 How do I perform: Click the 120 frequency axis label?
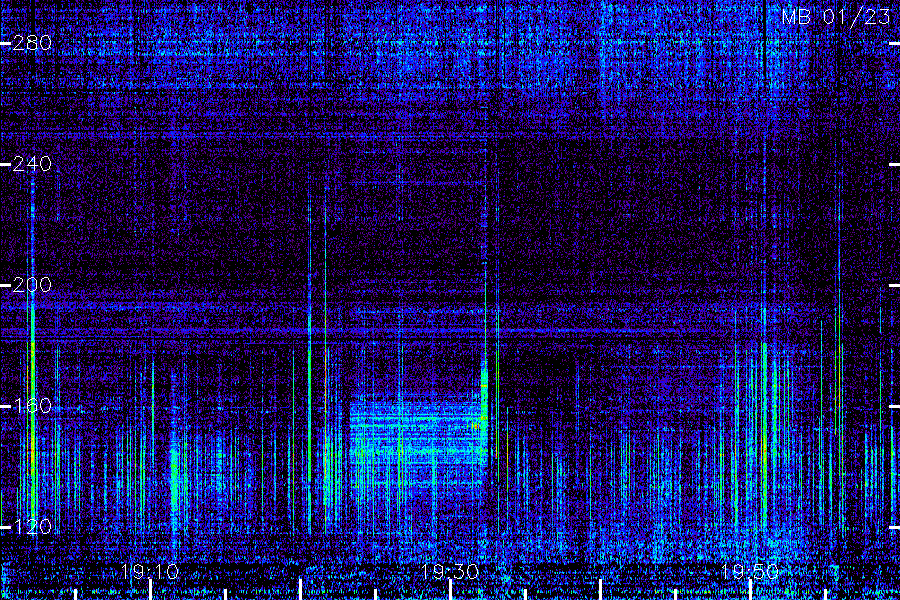pyautogui.click(x=32, y=527)
